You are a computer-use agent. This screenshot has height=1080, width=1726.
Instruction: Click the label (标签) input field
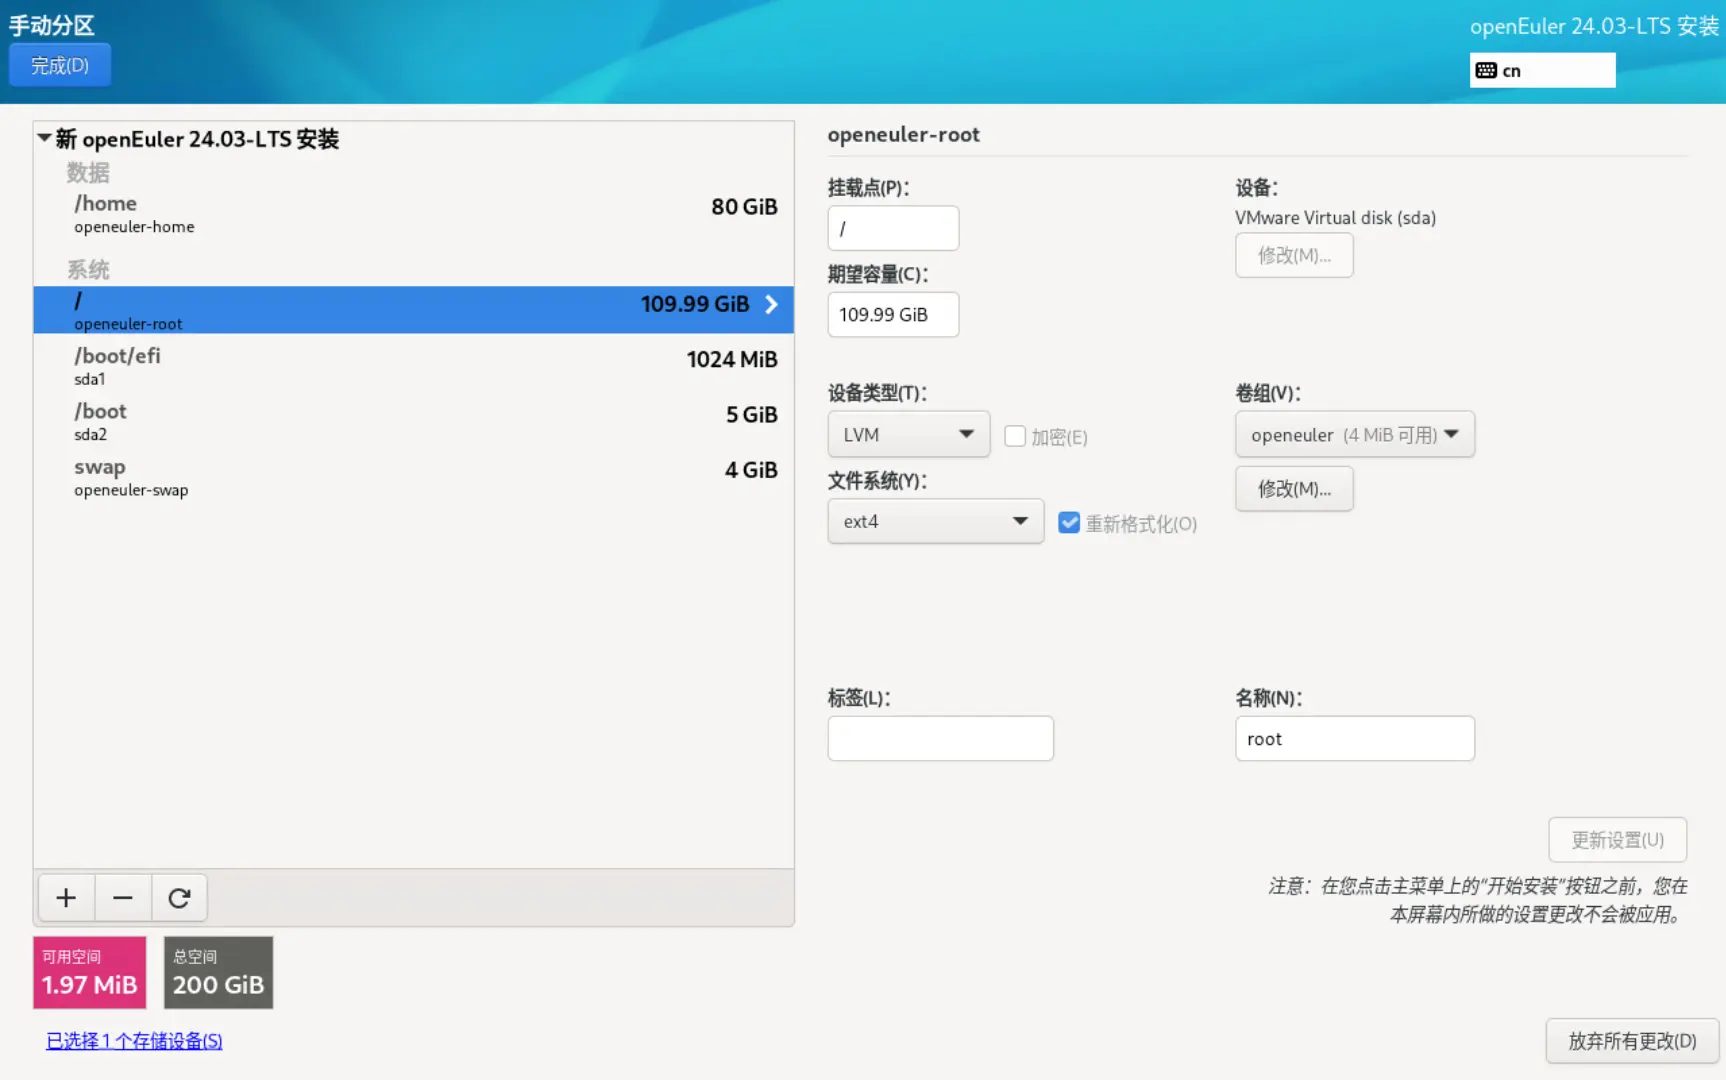pyautogui.click(x=940, y=739)
